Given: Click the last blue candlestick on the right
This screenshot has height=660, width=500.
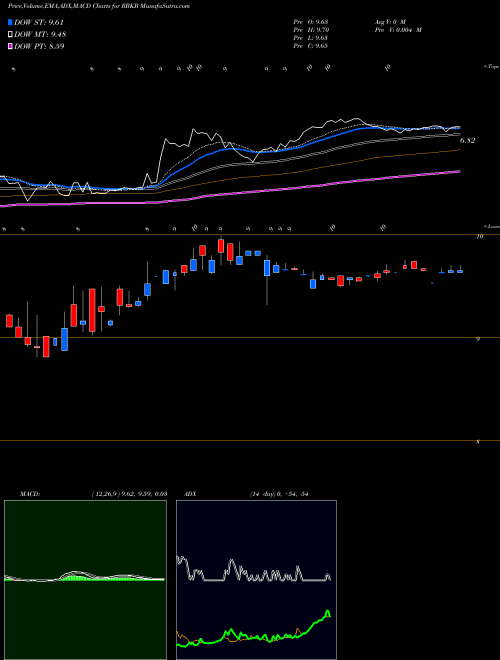Looking at the screenshot, I should [460, 271].
